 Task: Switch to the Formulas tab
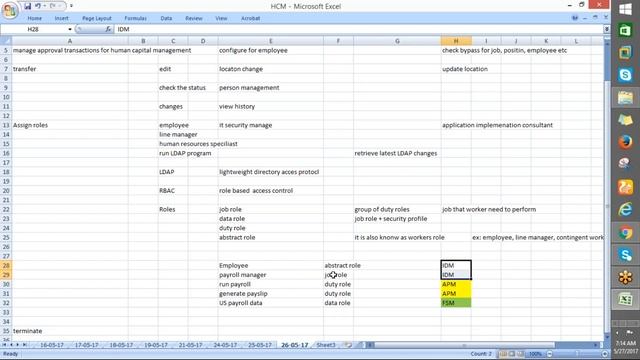click(x=136, y=18)
